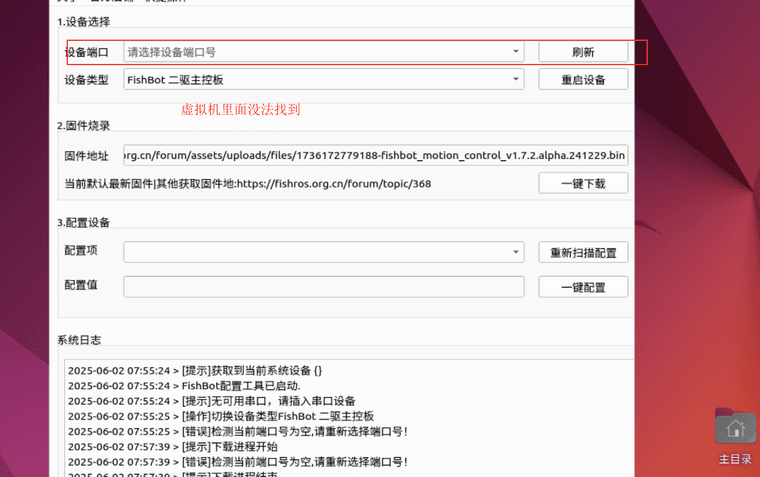Click log line FishBot配置工具已启动
This screenshot has width=760, height=477.
point(184,386)
